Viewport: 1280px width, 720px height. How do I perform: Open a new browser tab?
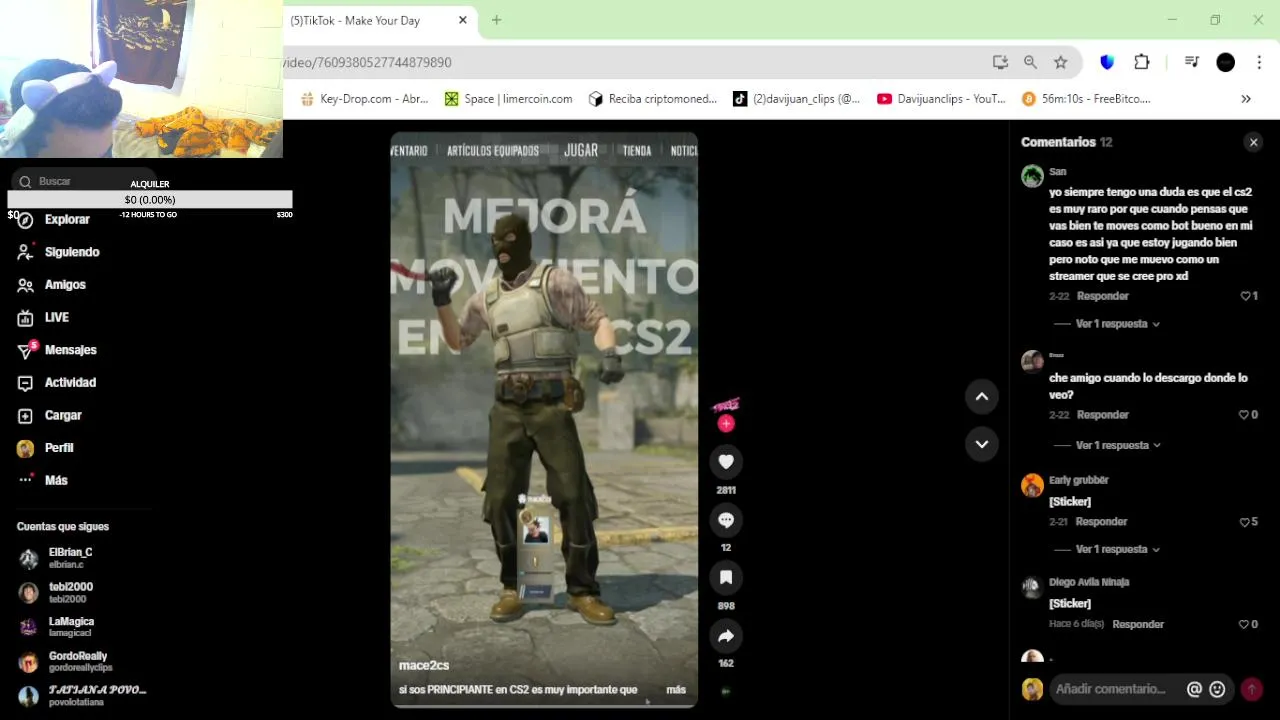tap(496, 20)
